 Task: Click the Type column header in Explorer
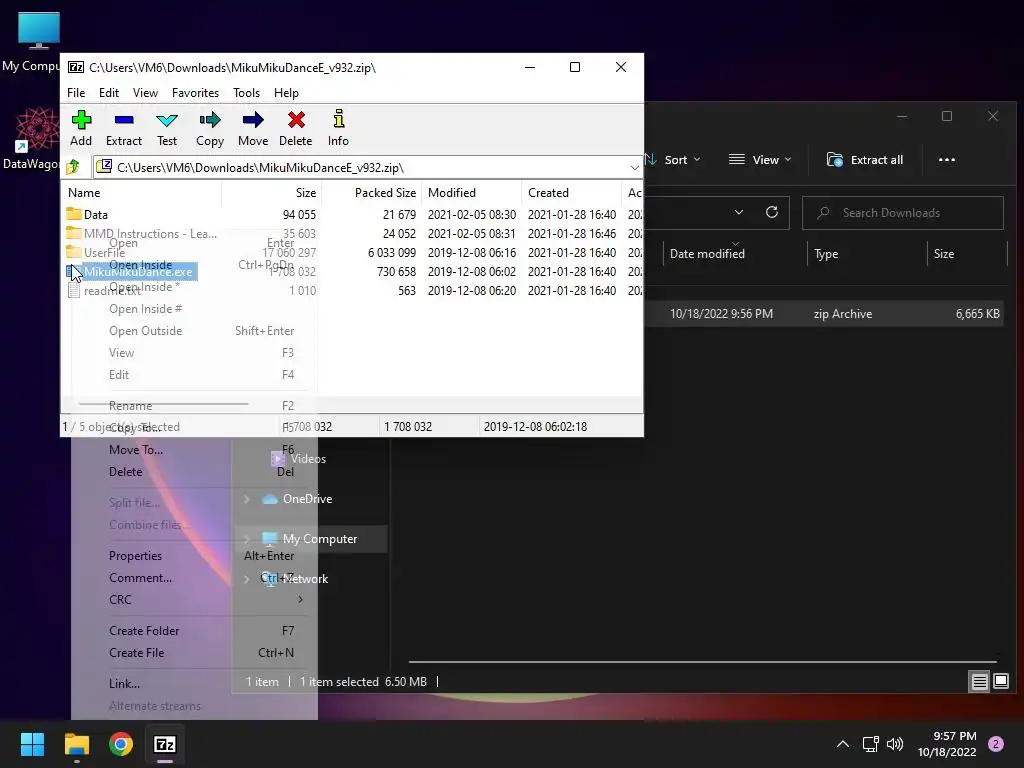point(867,253)
